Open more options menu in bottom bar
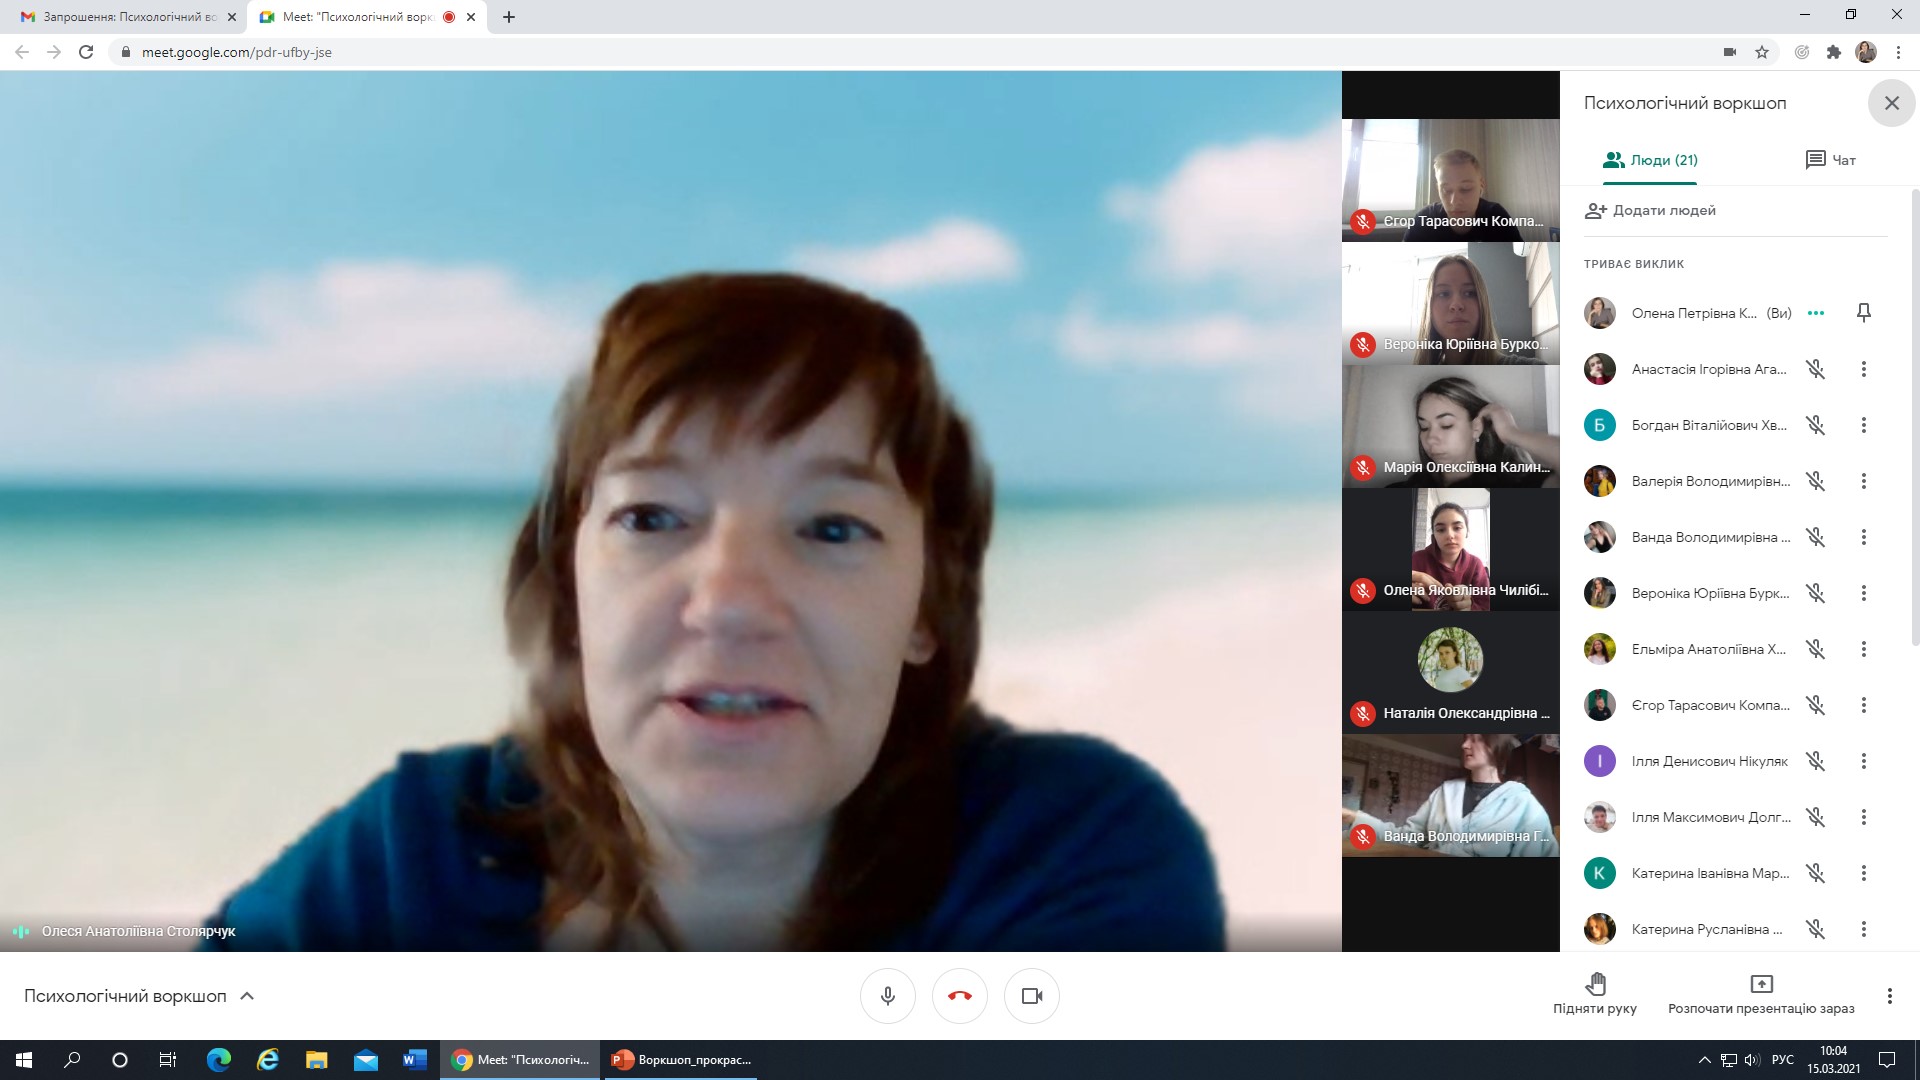The width and height of the screenshot is (1920, 1080). point(1889,996)
